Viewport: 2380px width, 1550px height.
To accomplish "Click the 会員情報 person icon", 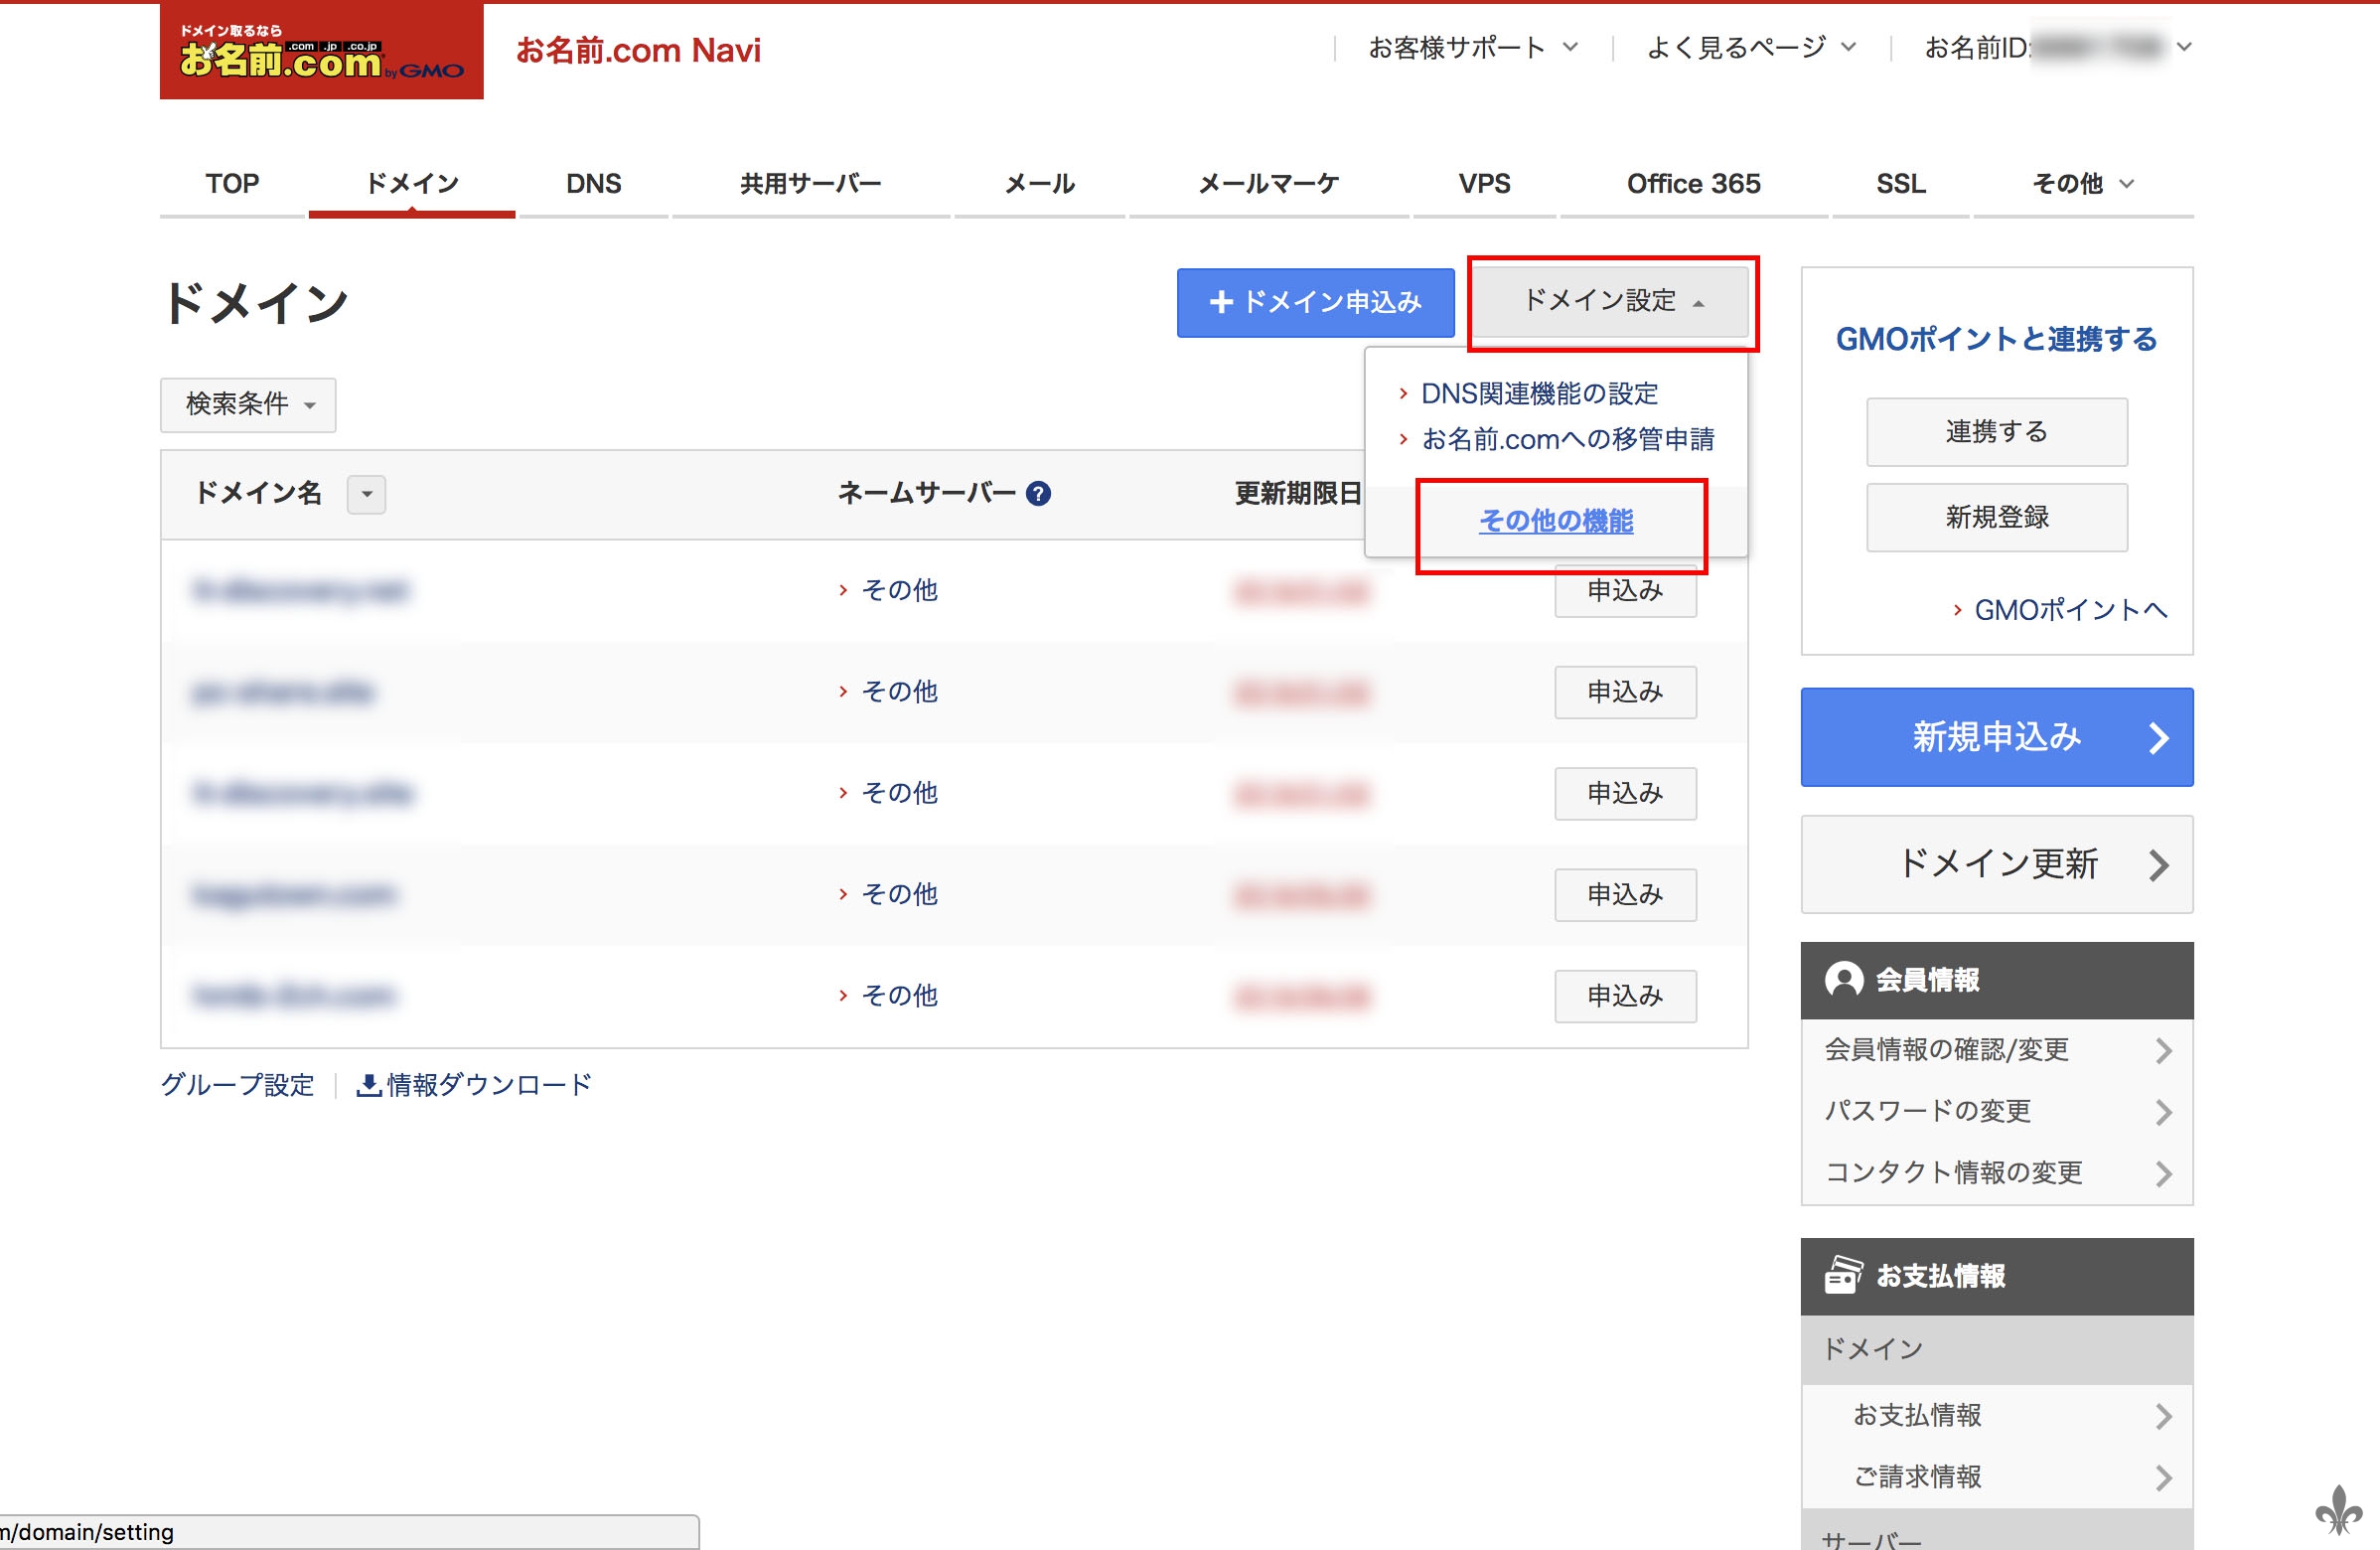I will pos(1843,980).
